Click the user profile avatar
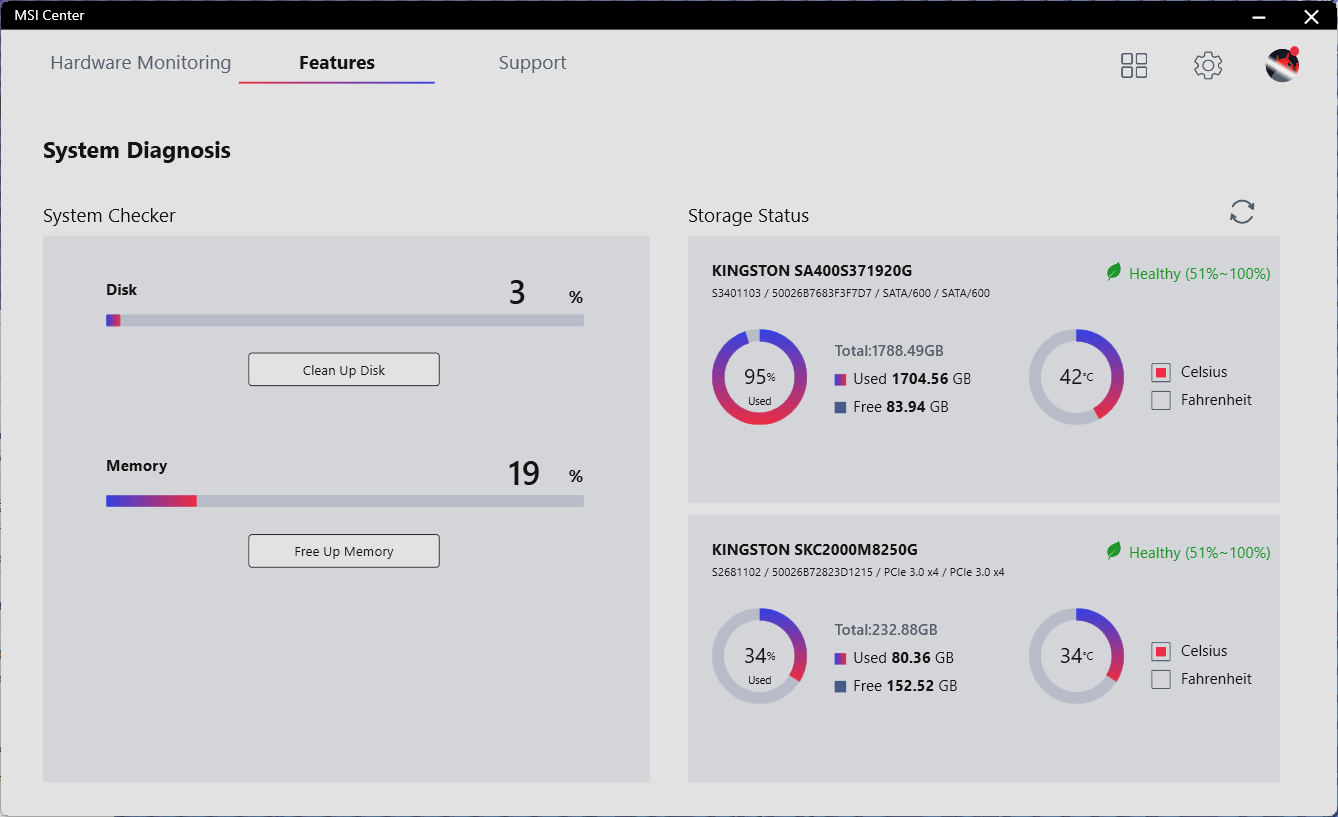This screenshot has width=1338, height=817. pos(1282,66)
